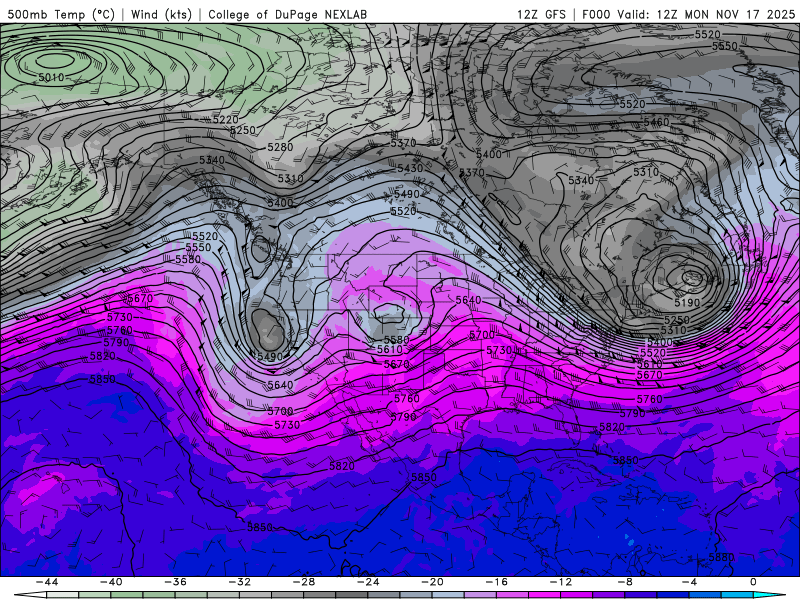Click the -44 color bar tick label
This screenshot has width=800, height=600.
[x=47, y=582]
